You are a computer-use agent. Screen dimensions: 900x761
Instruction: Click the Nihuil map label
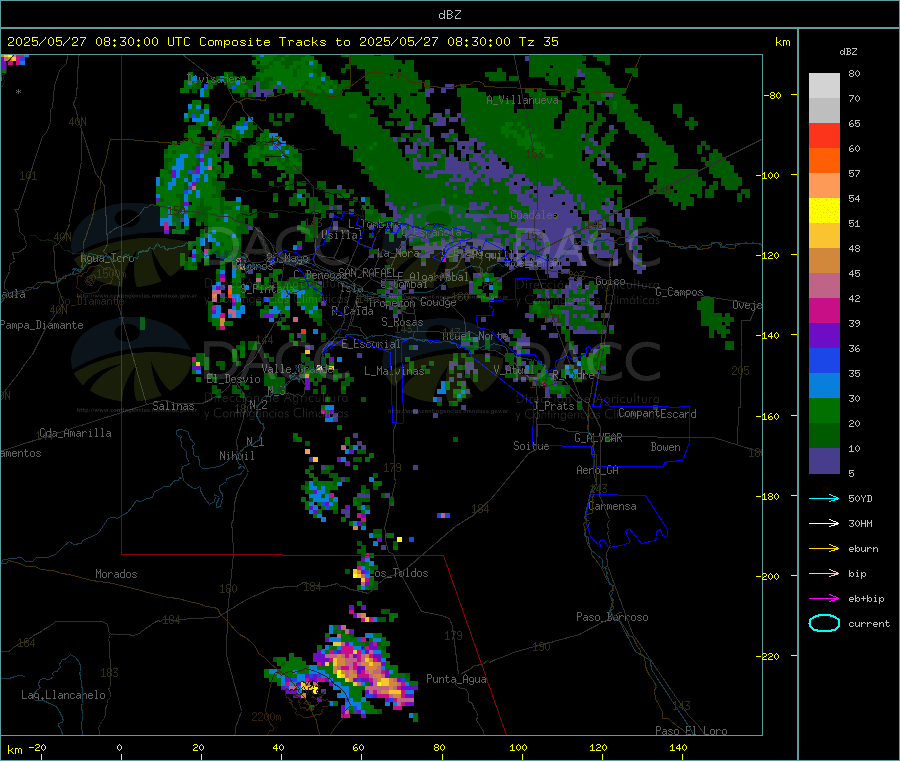click(x=236, y=456)
